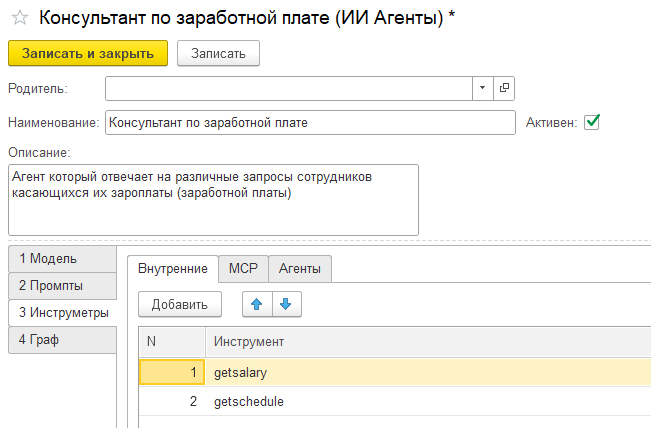Click Добавить to add a tool
Viewport: 651px width, 428px height.
tap(179, 304)
